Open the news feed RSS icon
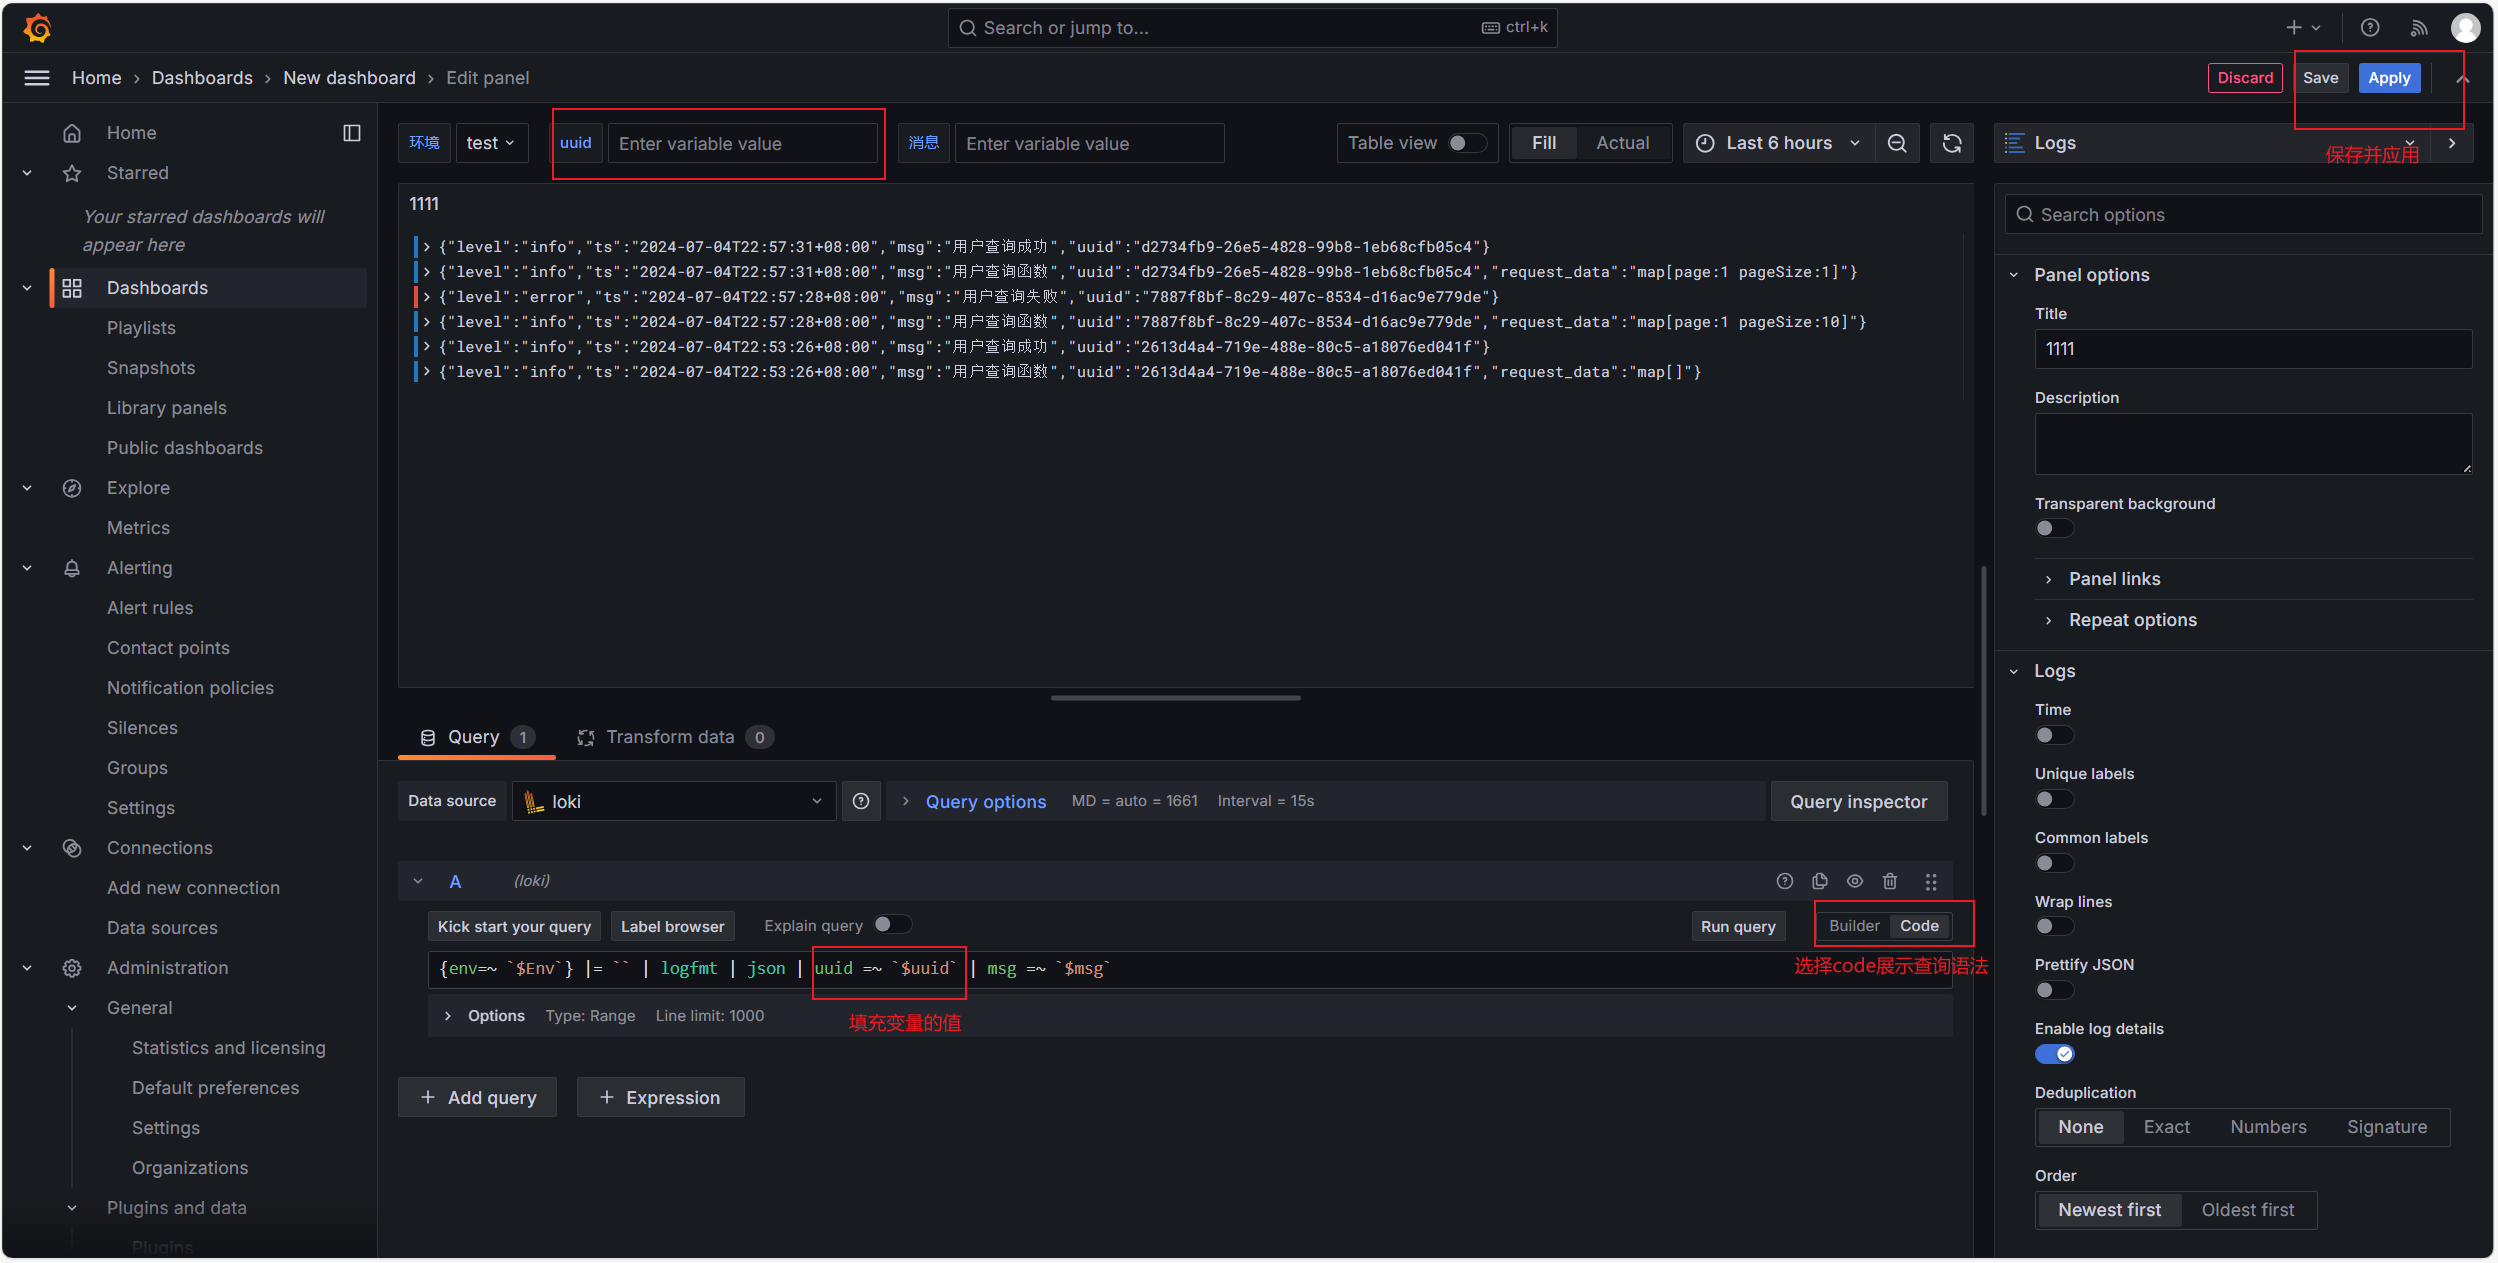The height and width of the screenshot is (1263, 2498). tap(2418, 28)
